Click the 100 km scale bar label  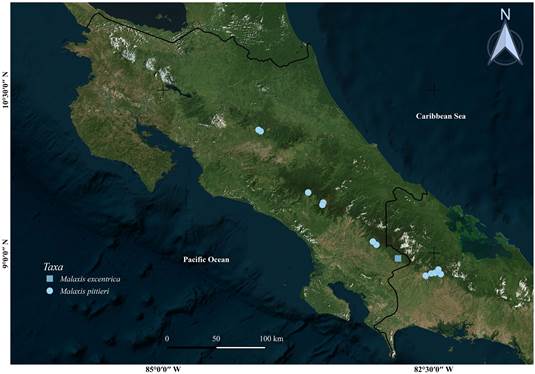tap(272, 339)
